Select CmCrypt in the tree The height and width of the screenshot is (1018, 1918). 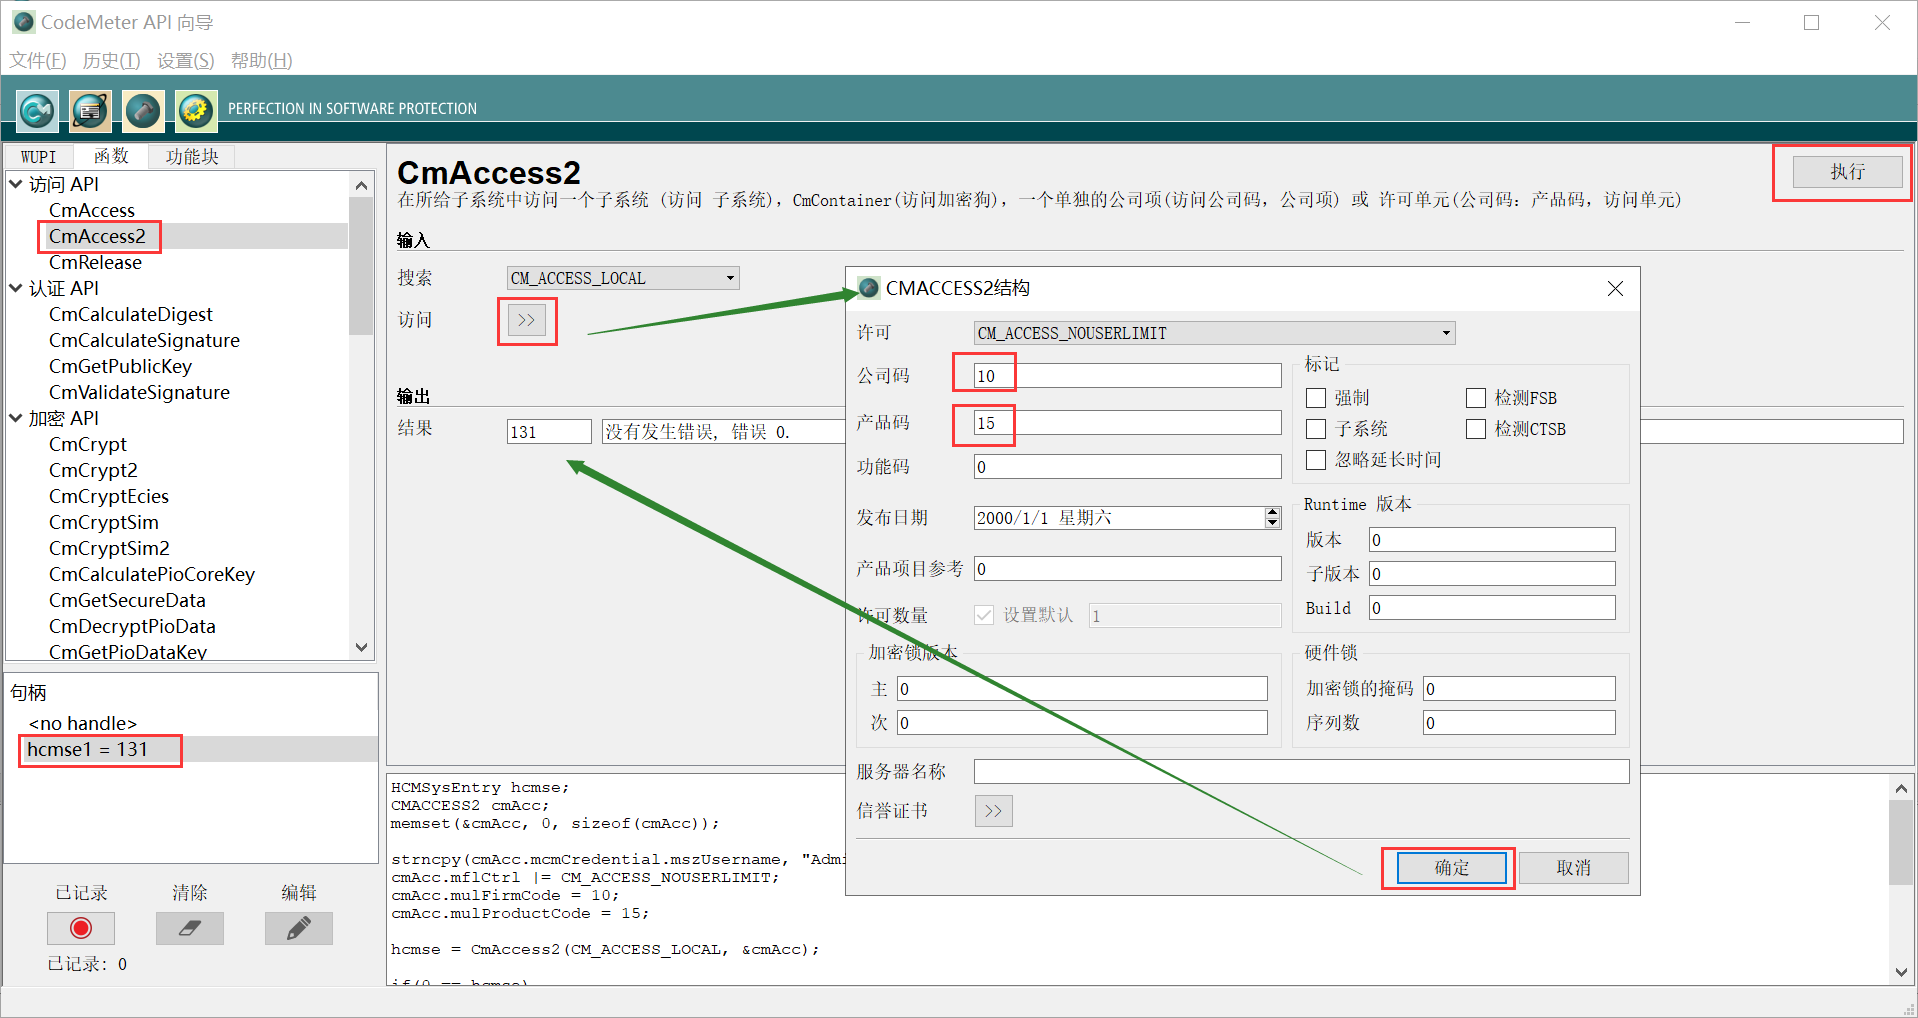tap(88, 444)
